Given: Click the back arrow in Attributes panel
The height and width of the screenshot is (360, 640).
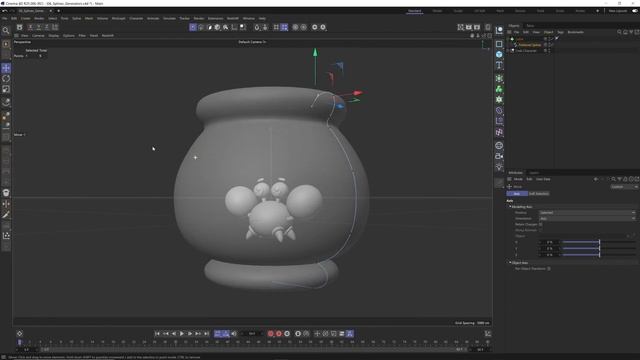Looking at the screenshot, I should 596,179.
